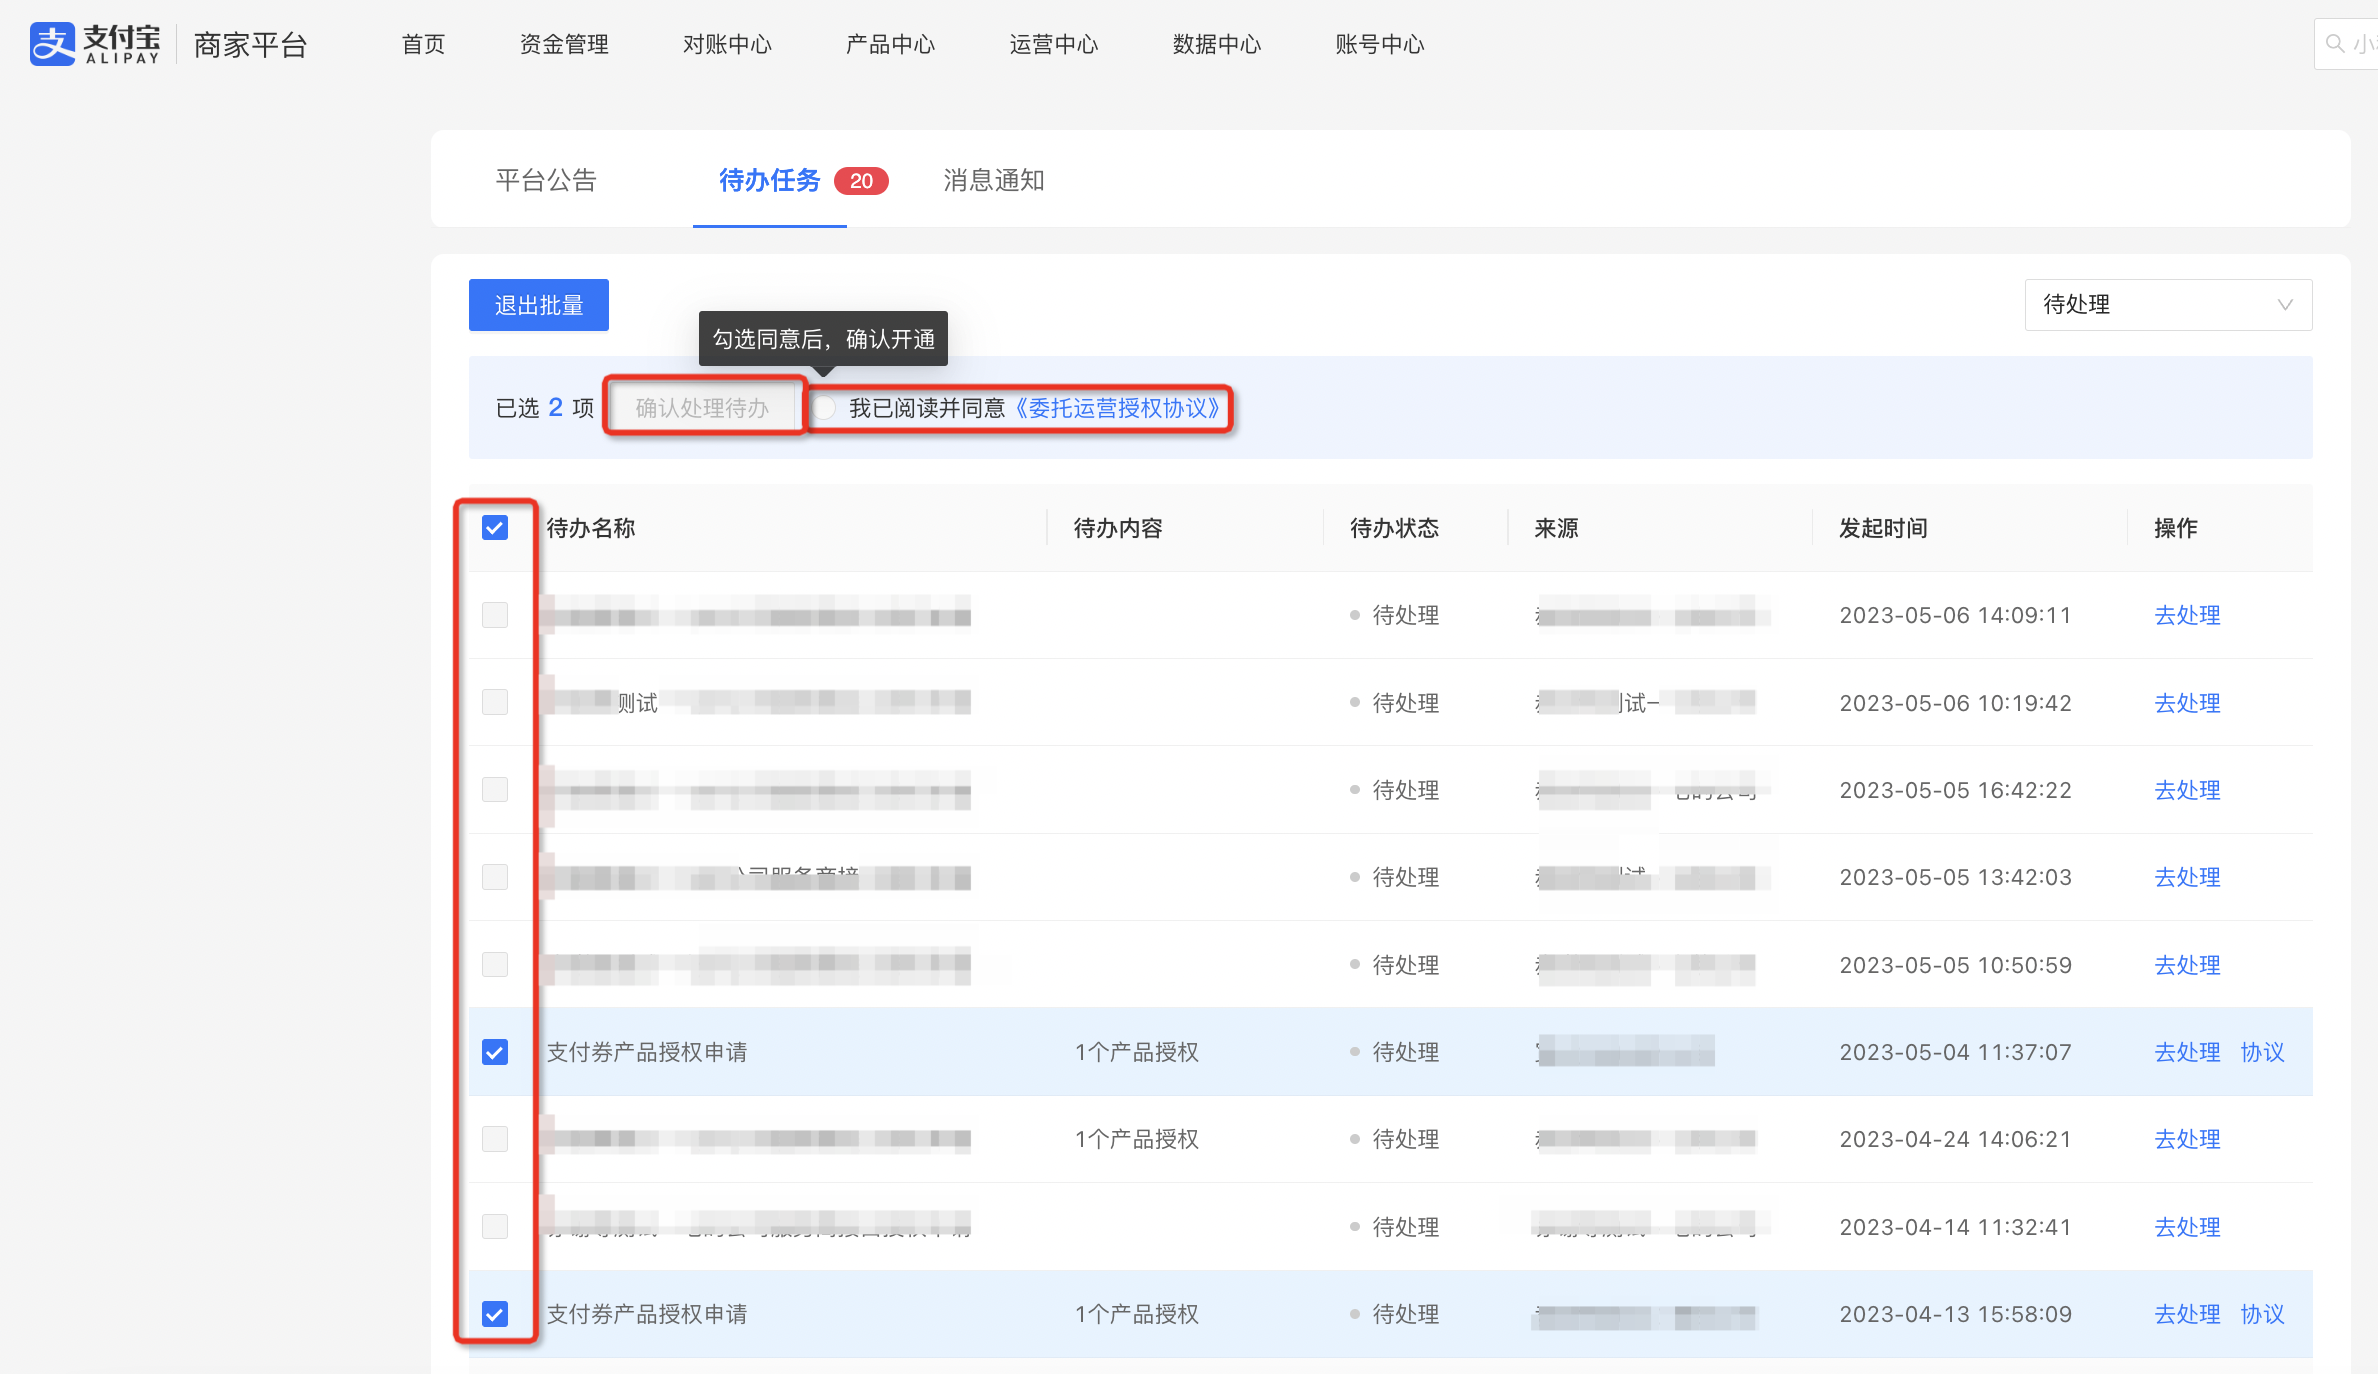2378x1374 pixels.
Task: Open the 《委托运营授权协议》 link
Action: 1118,408
